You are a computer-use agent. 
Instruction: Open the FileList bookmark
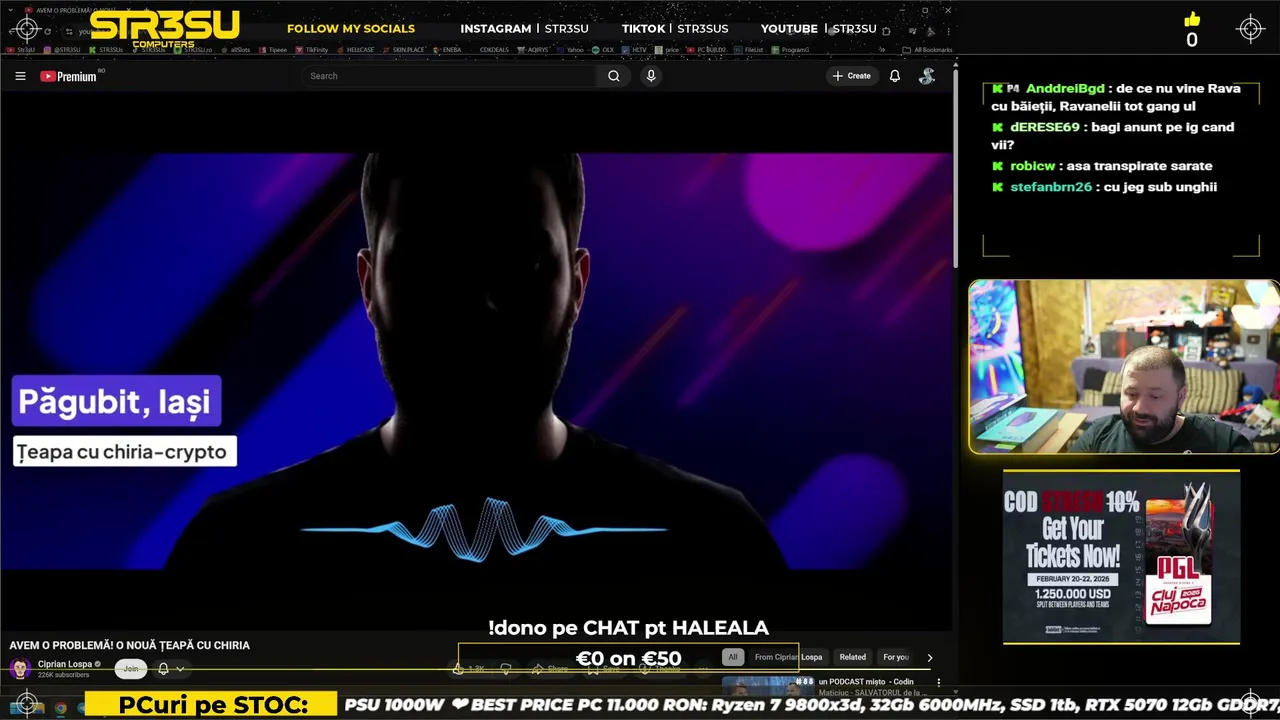tap(749, 49)
